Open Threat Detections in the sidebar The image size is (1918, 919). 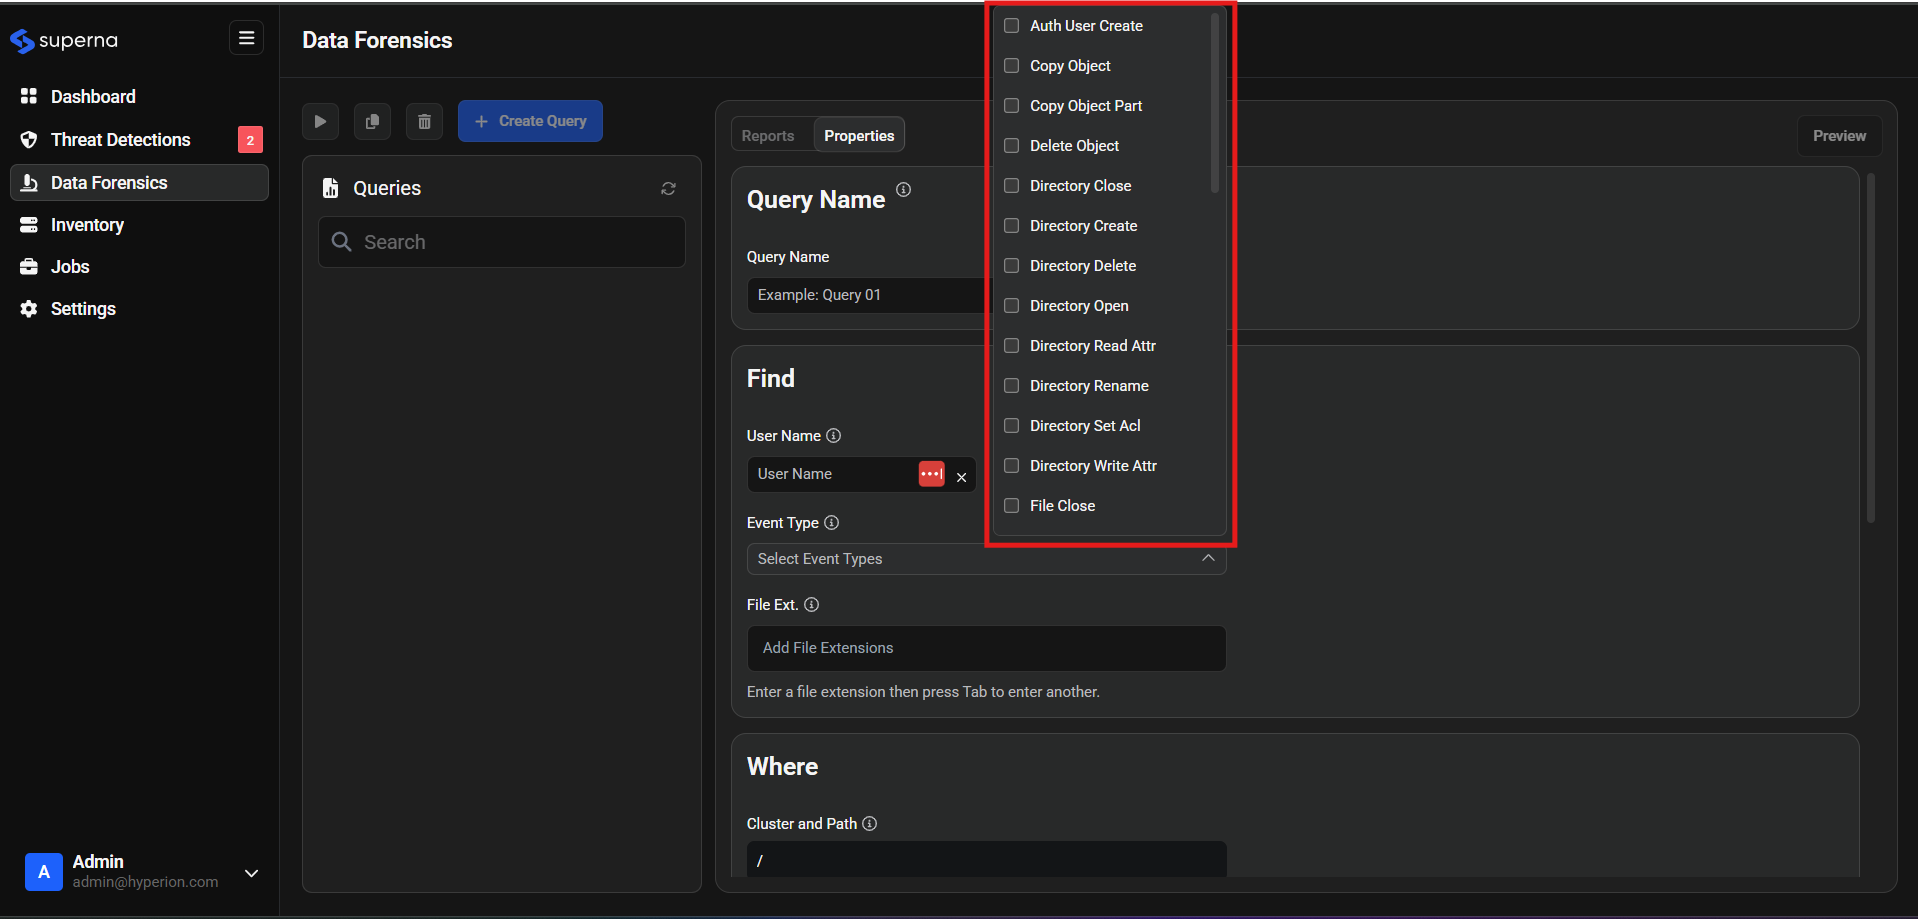pyautogui.click(x=139, y=139)
